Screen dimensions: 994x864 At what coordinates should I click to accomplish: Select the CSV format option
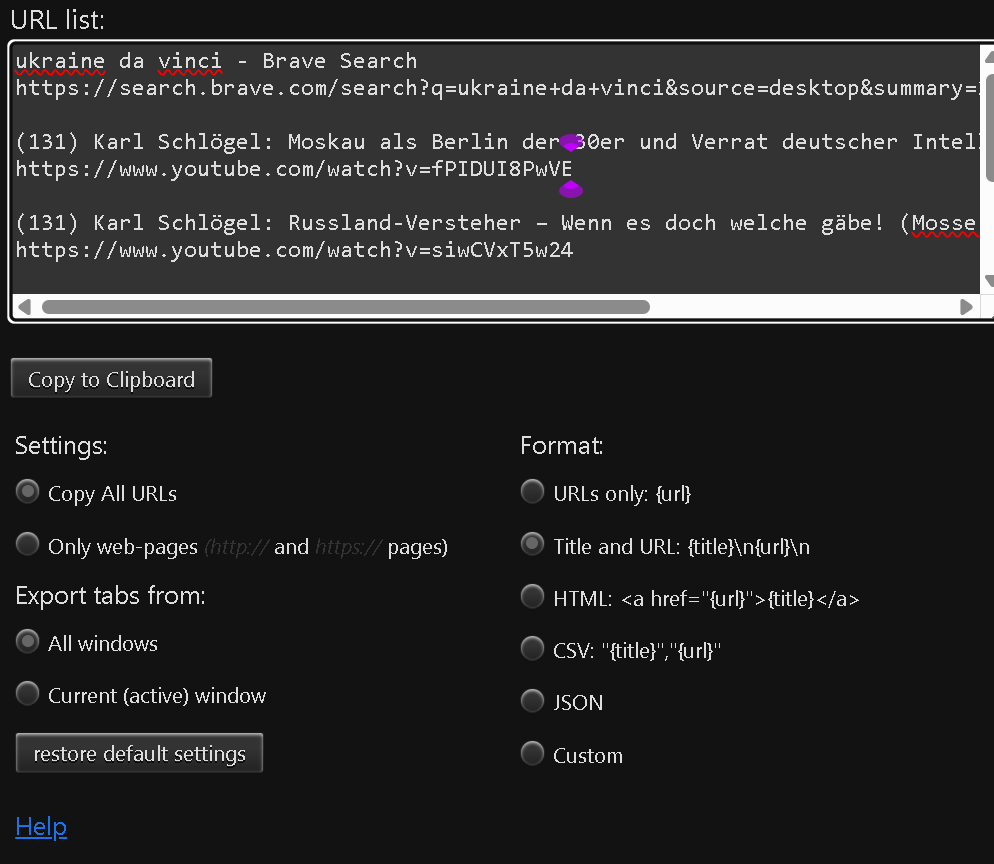(x=533, y=650)
